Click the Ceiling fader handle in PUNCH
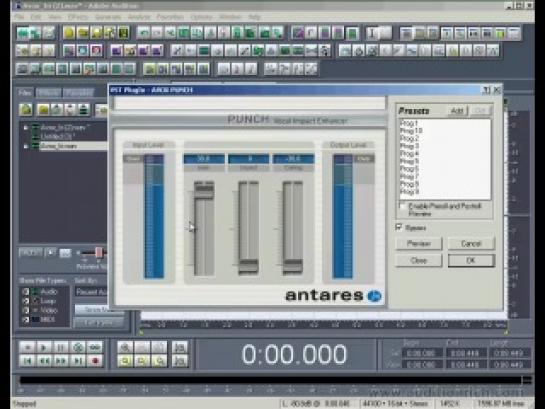 tap(293, 267)
